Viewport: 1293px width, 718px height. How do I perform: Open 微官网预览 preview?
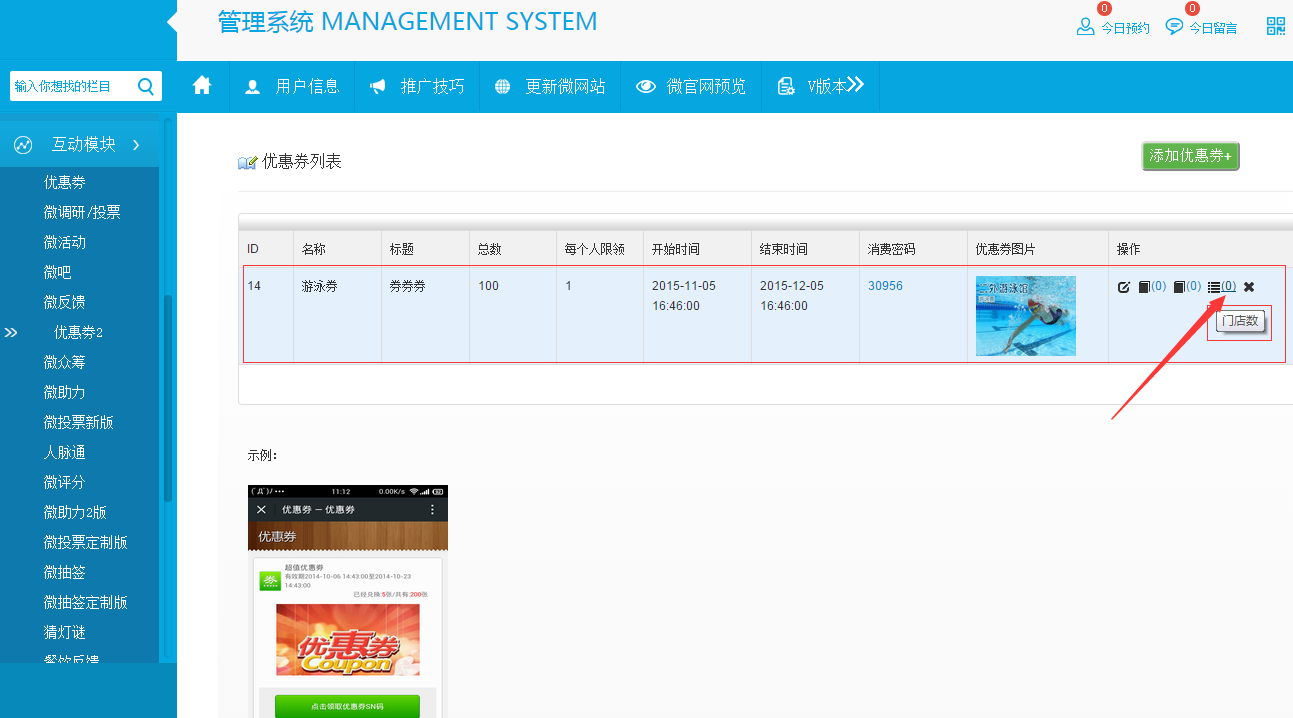pyautogui.click(x=692, y=87)
